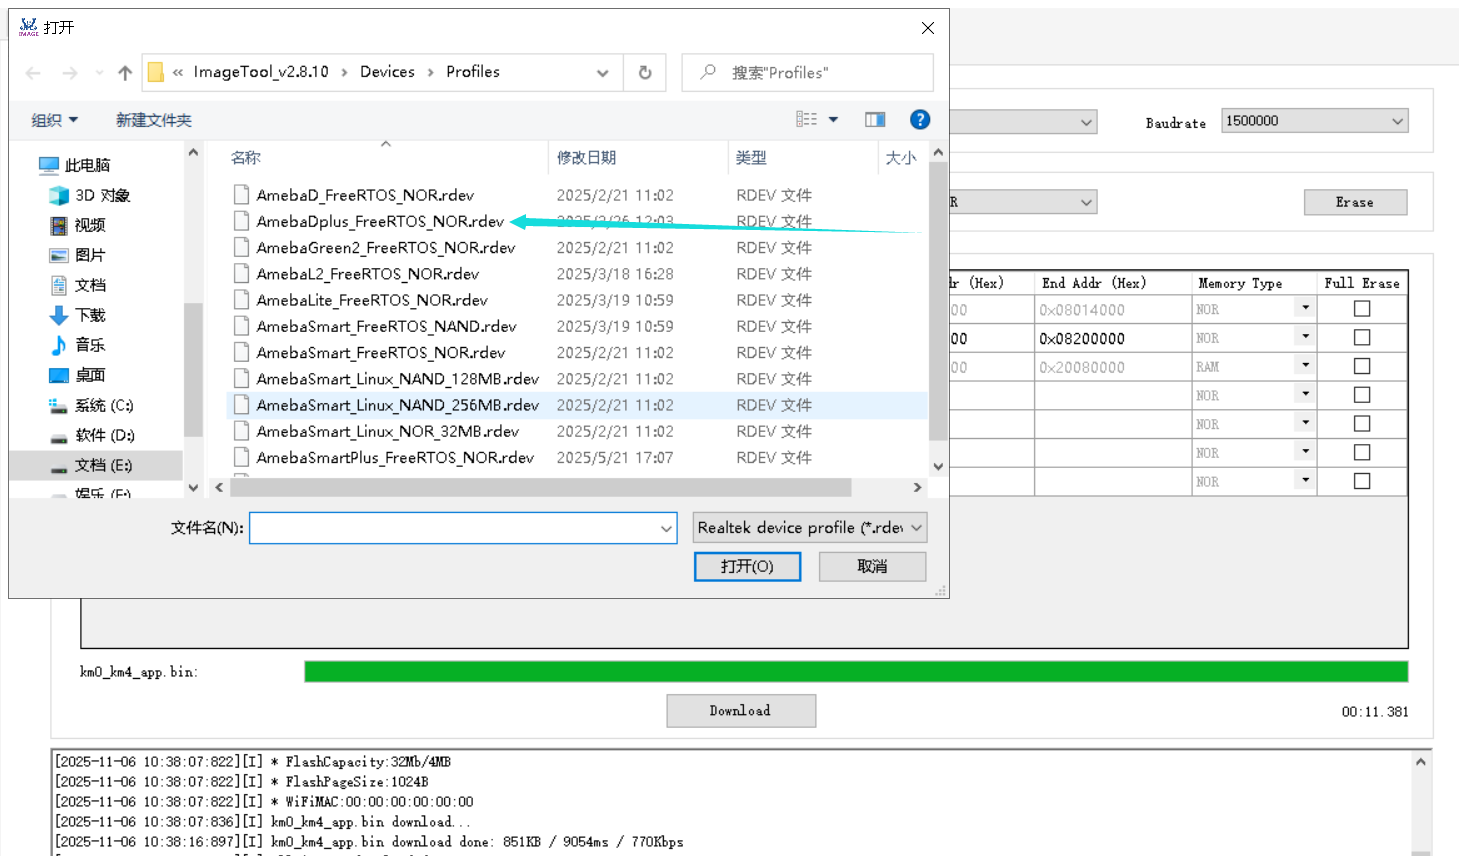Image resolution: width=1459 pixels, height=856 pixels.
Task: Open the Realtek device profile file type dropdown
Action: (810, 527)
